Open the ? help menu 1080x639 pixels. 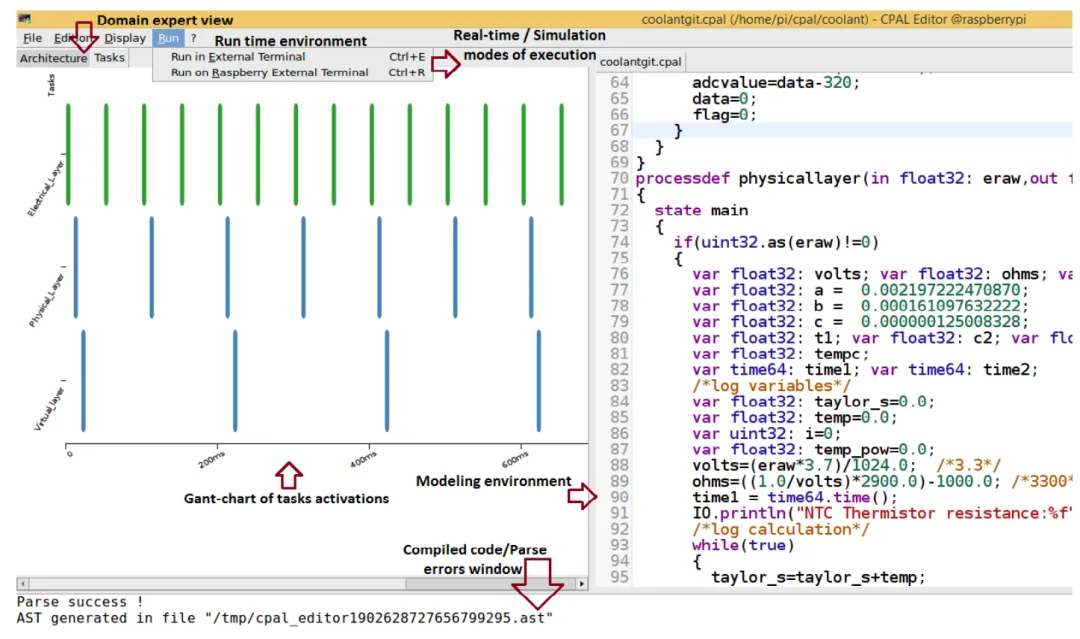coord(194,38)
